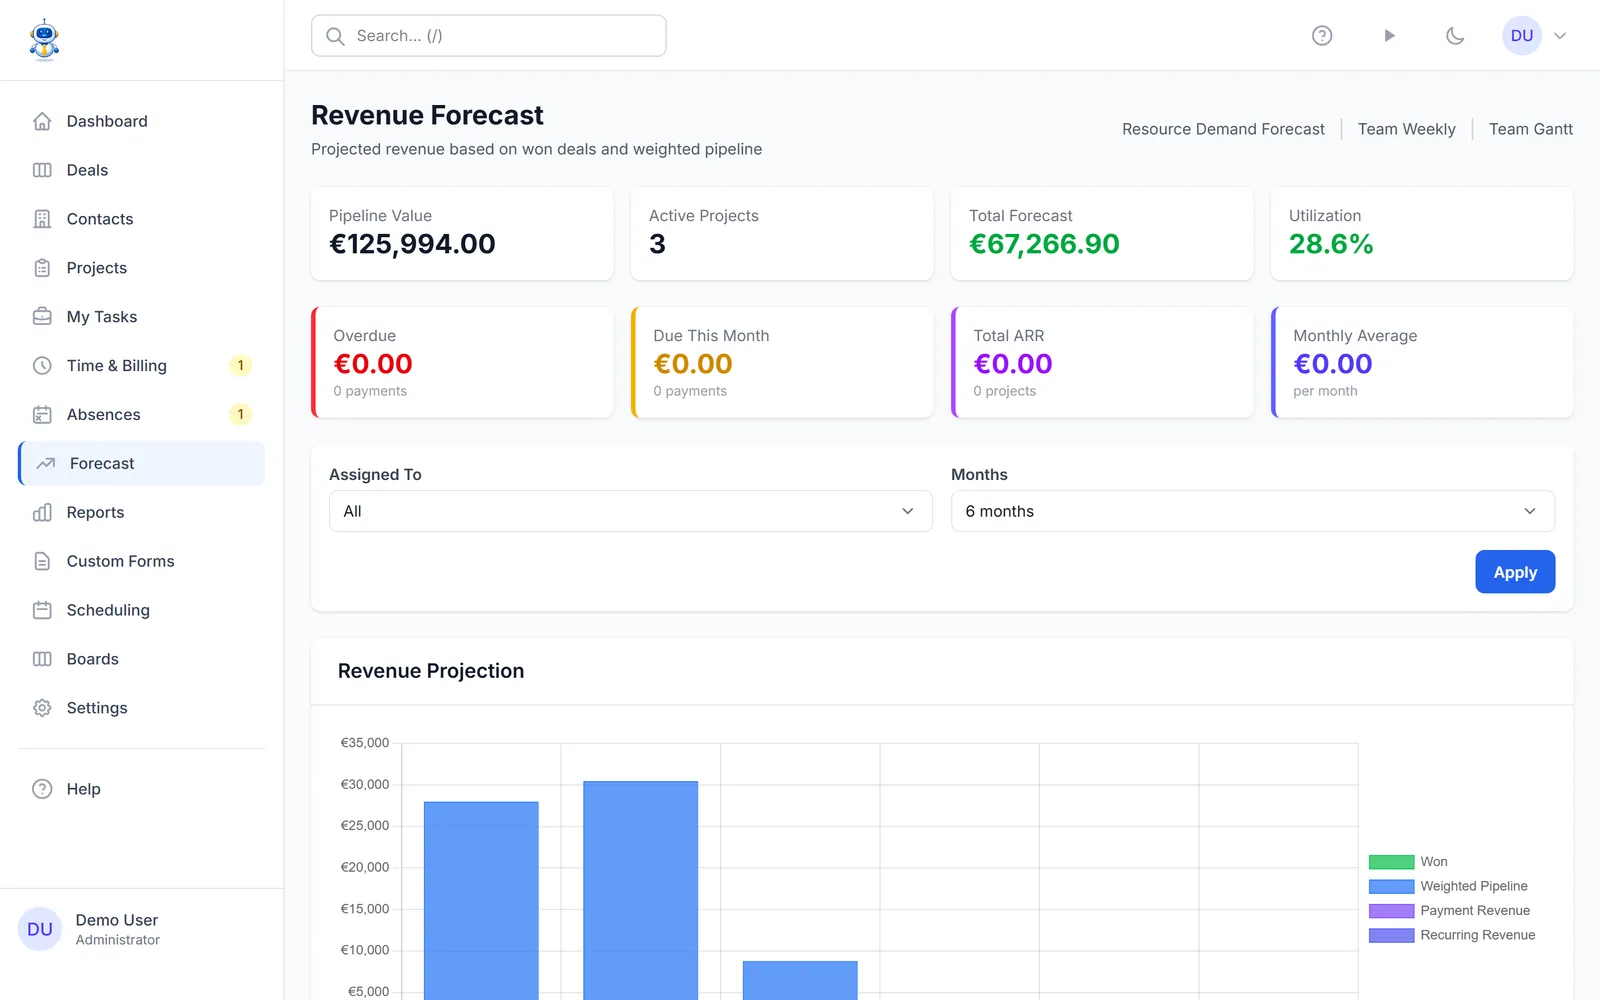Click the Total Forecast €67,266.90 value
Viewport: 1600px width, 1000px height.
[x=1044, y=244]
